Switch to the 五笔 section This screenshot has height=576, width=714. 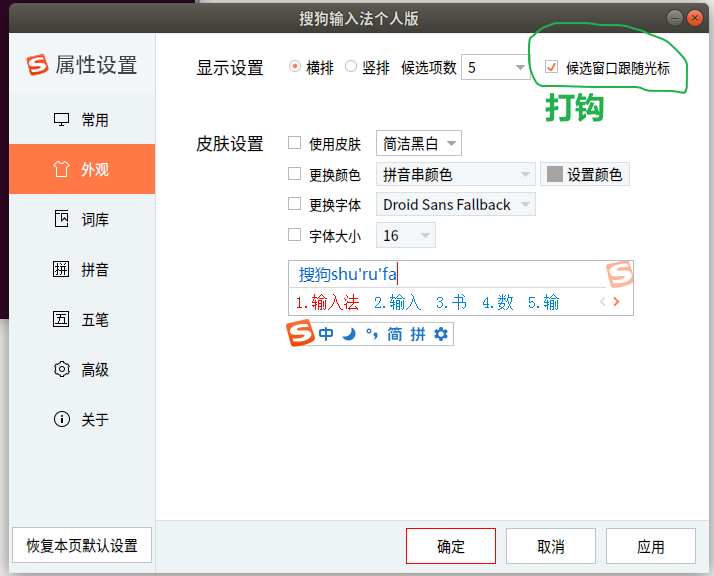82,319
